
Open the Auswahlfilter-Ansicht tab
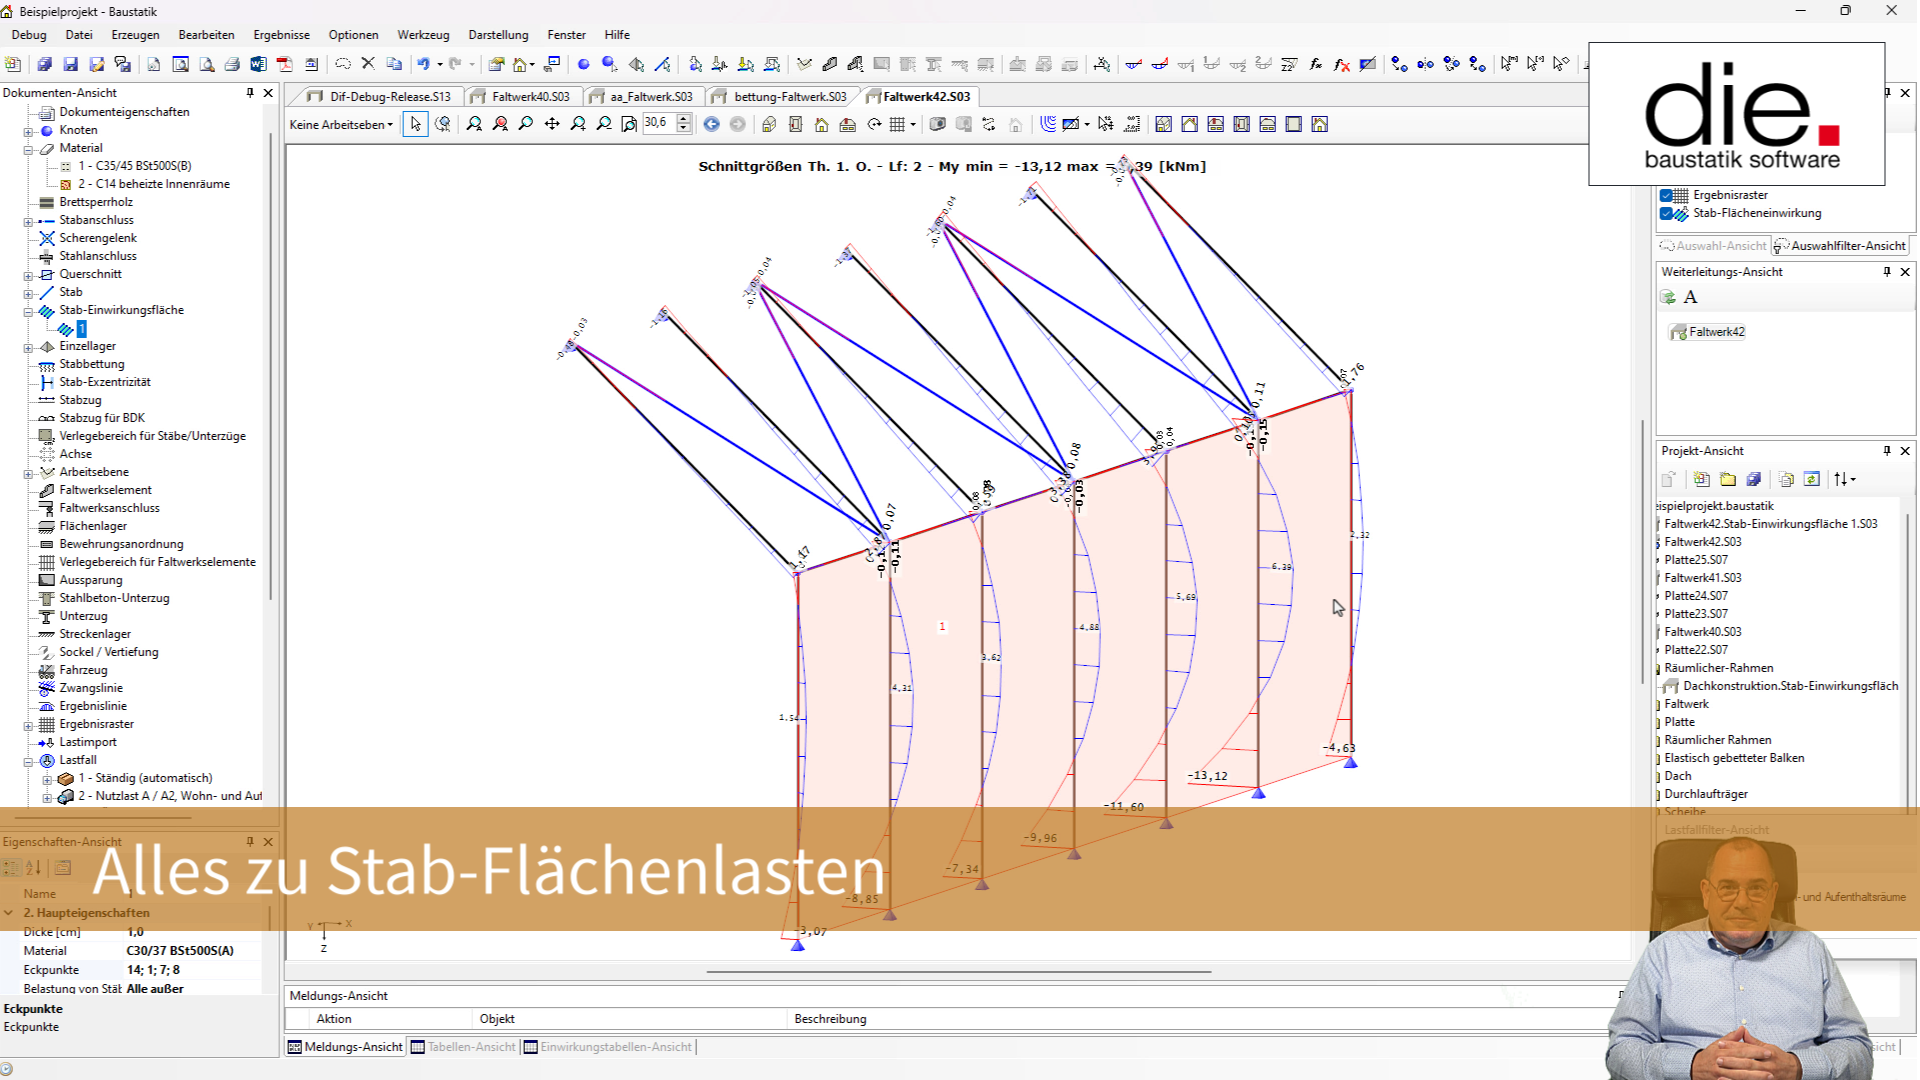pos(1841,245)
